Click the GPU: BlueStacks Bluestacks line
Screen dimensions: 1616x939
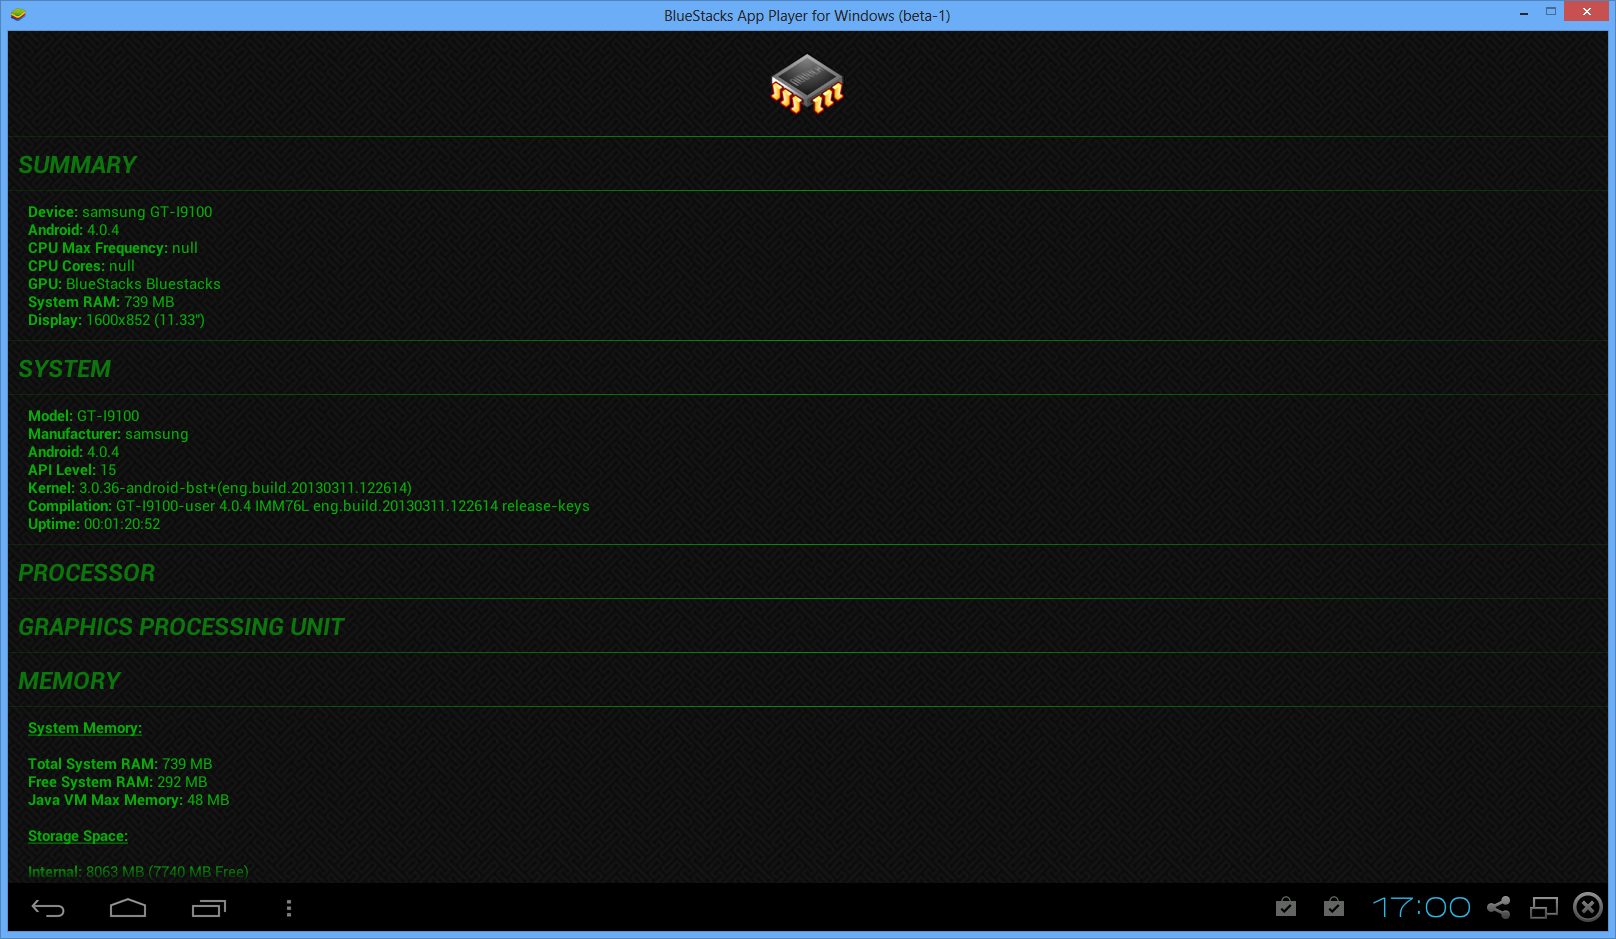124,284
